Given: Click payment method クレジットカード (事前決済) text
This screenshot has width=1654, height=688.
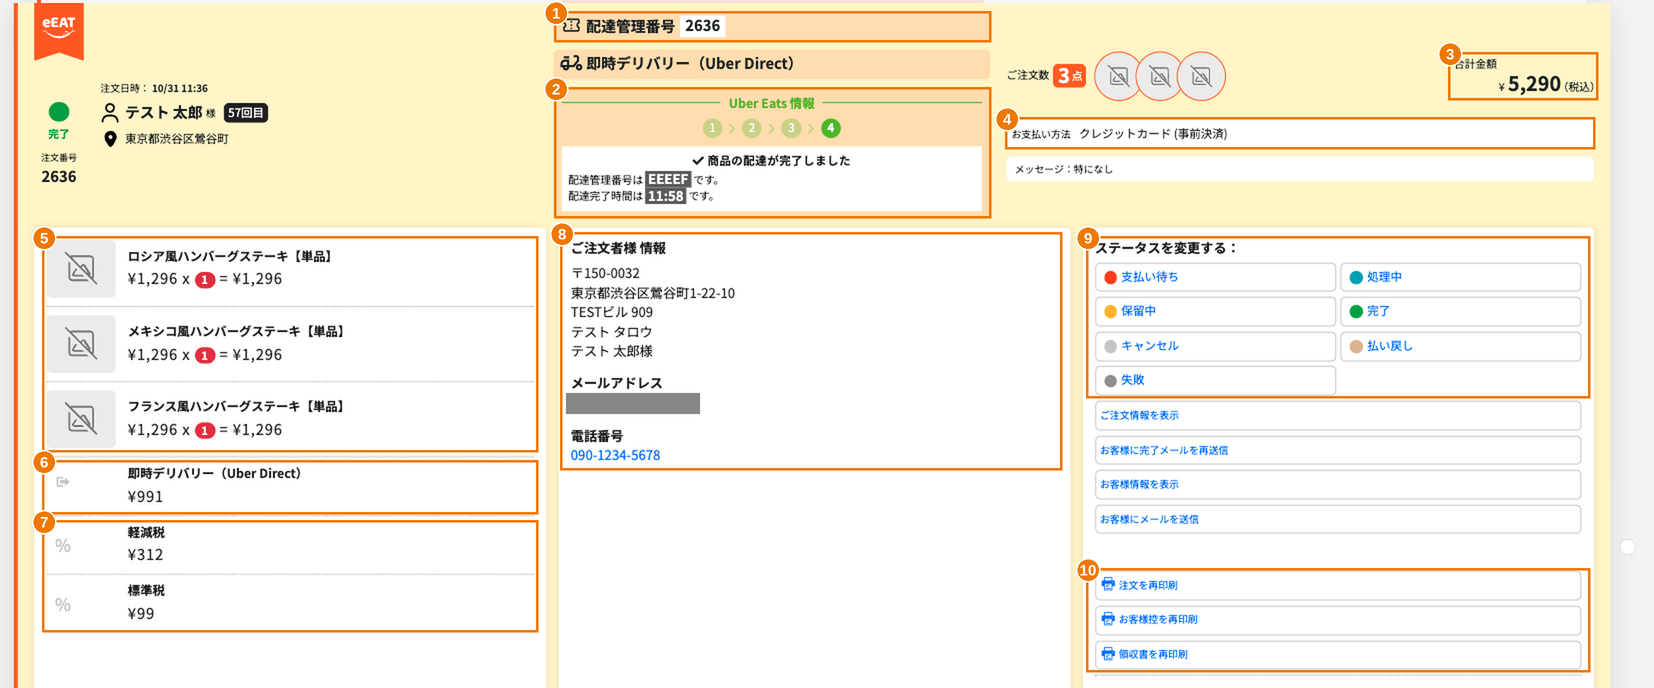Looking at the screenshot, I should pos(1153,134).
